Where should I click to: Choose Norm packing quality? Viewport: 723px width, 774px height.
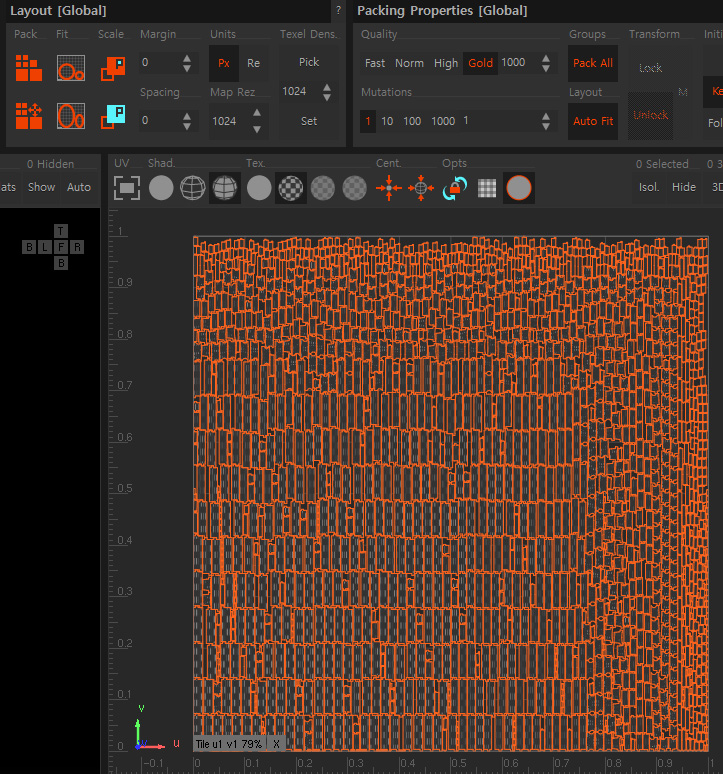click(x=409, y=63)
